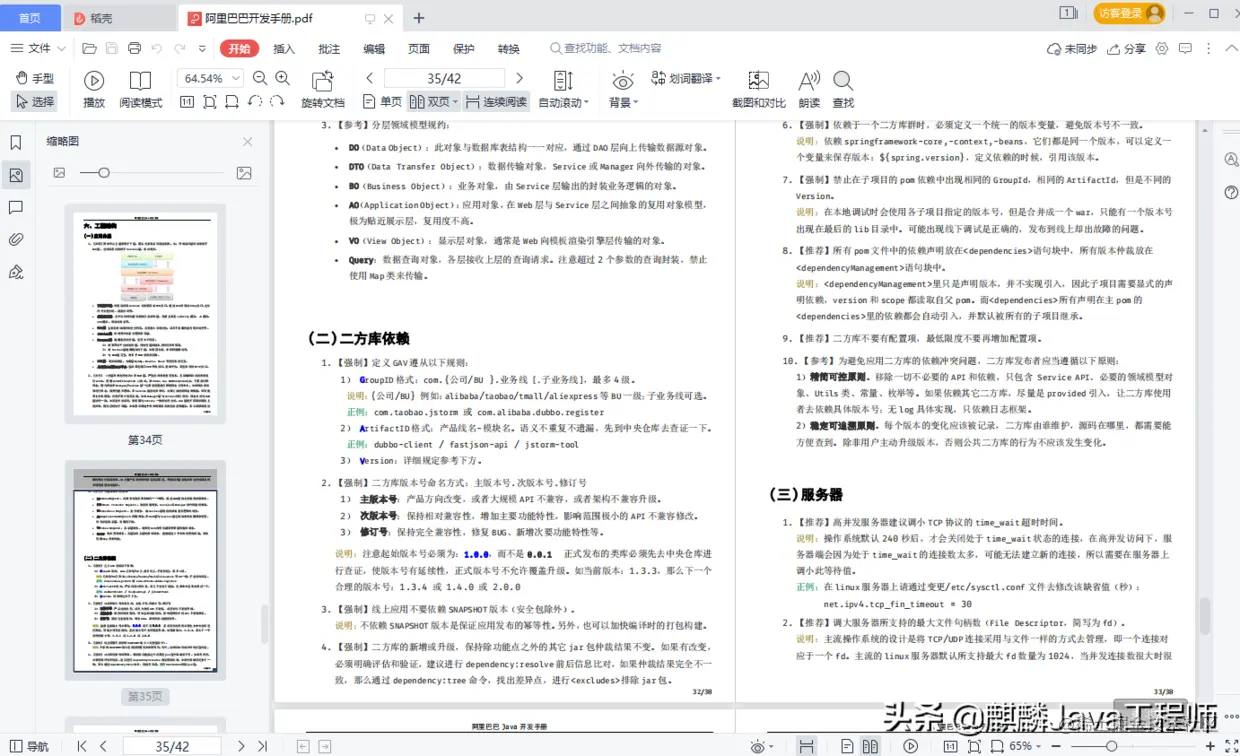Click the feedback chat icon at top right
Viewport: 1240px width, 756px height.
click(1186, 48)
